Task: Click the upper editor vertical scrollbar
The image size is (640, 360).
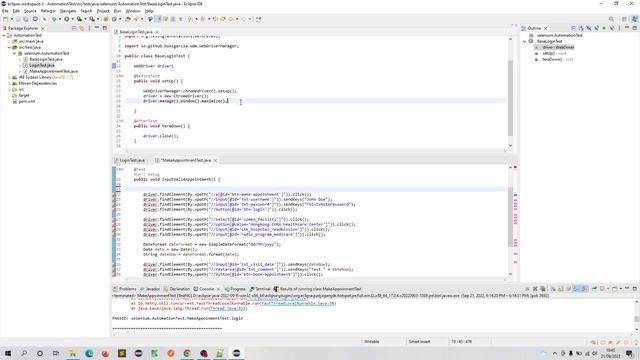Action: click(510, 98)
